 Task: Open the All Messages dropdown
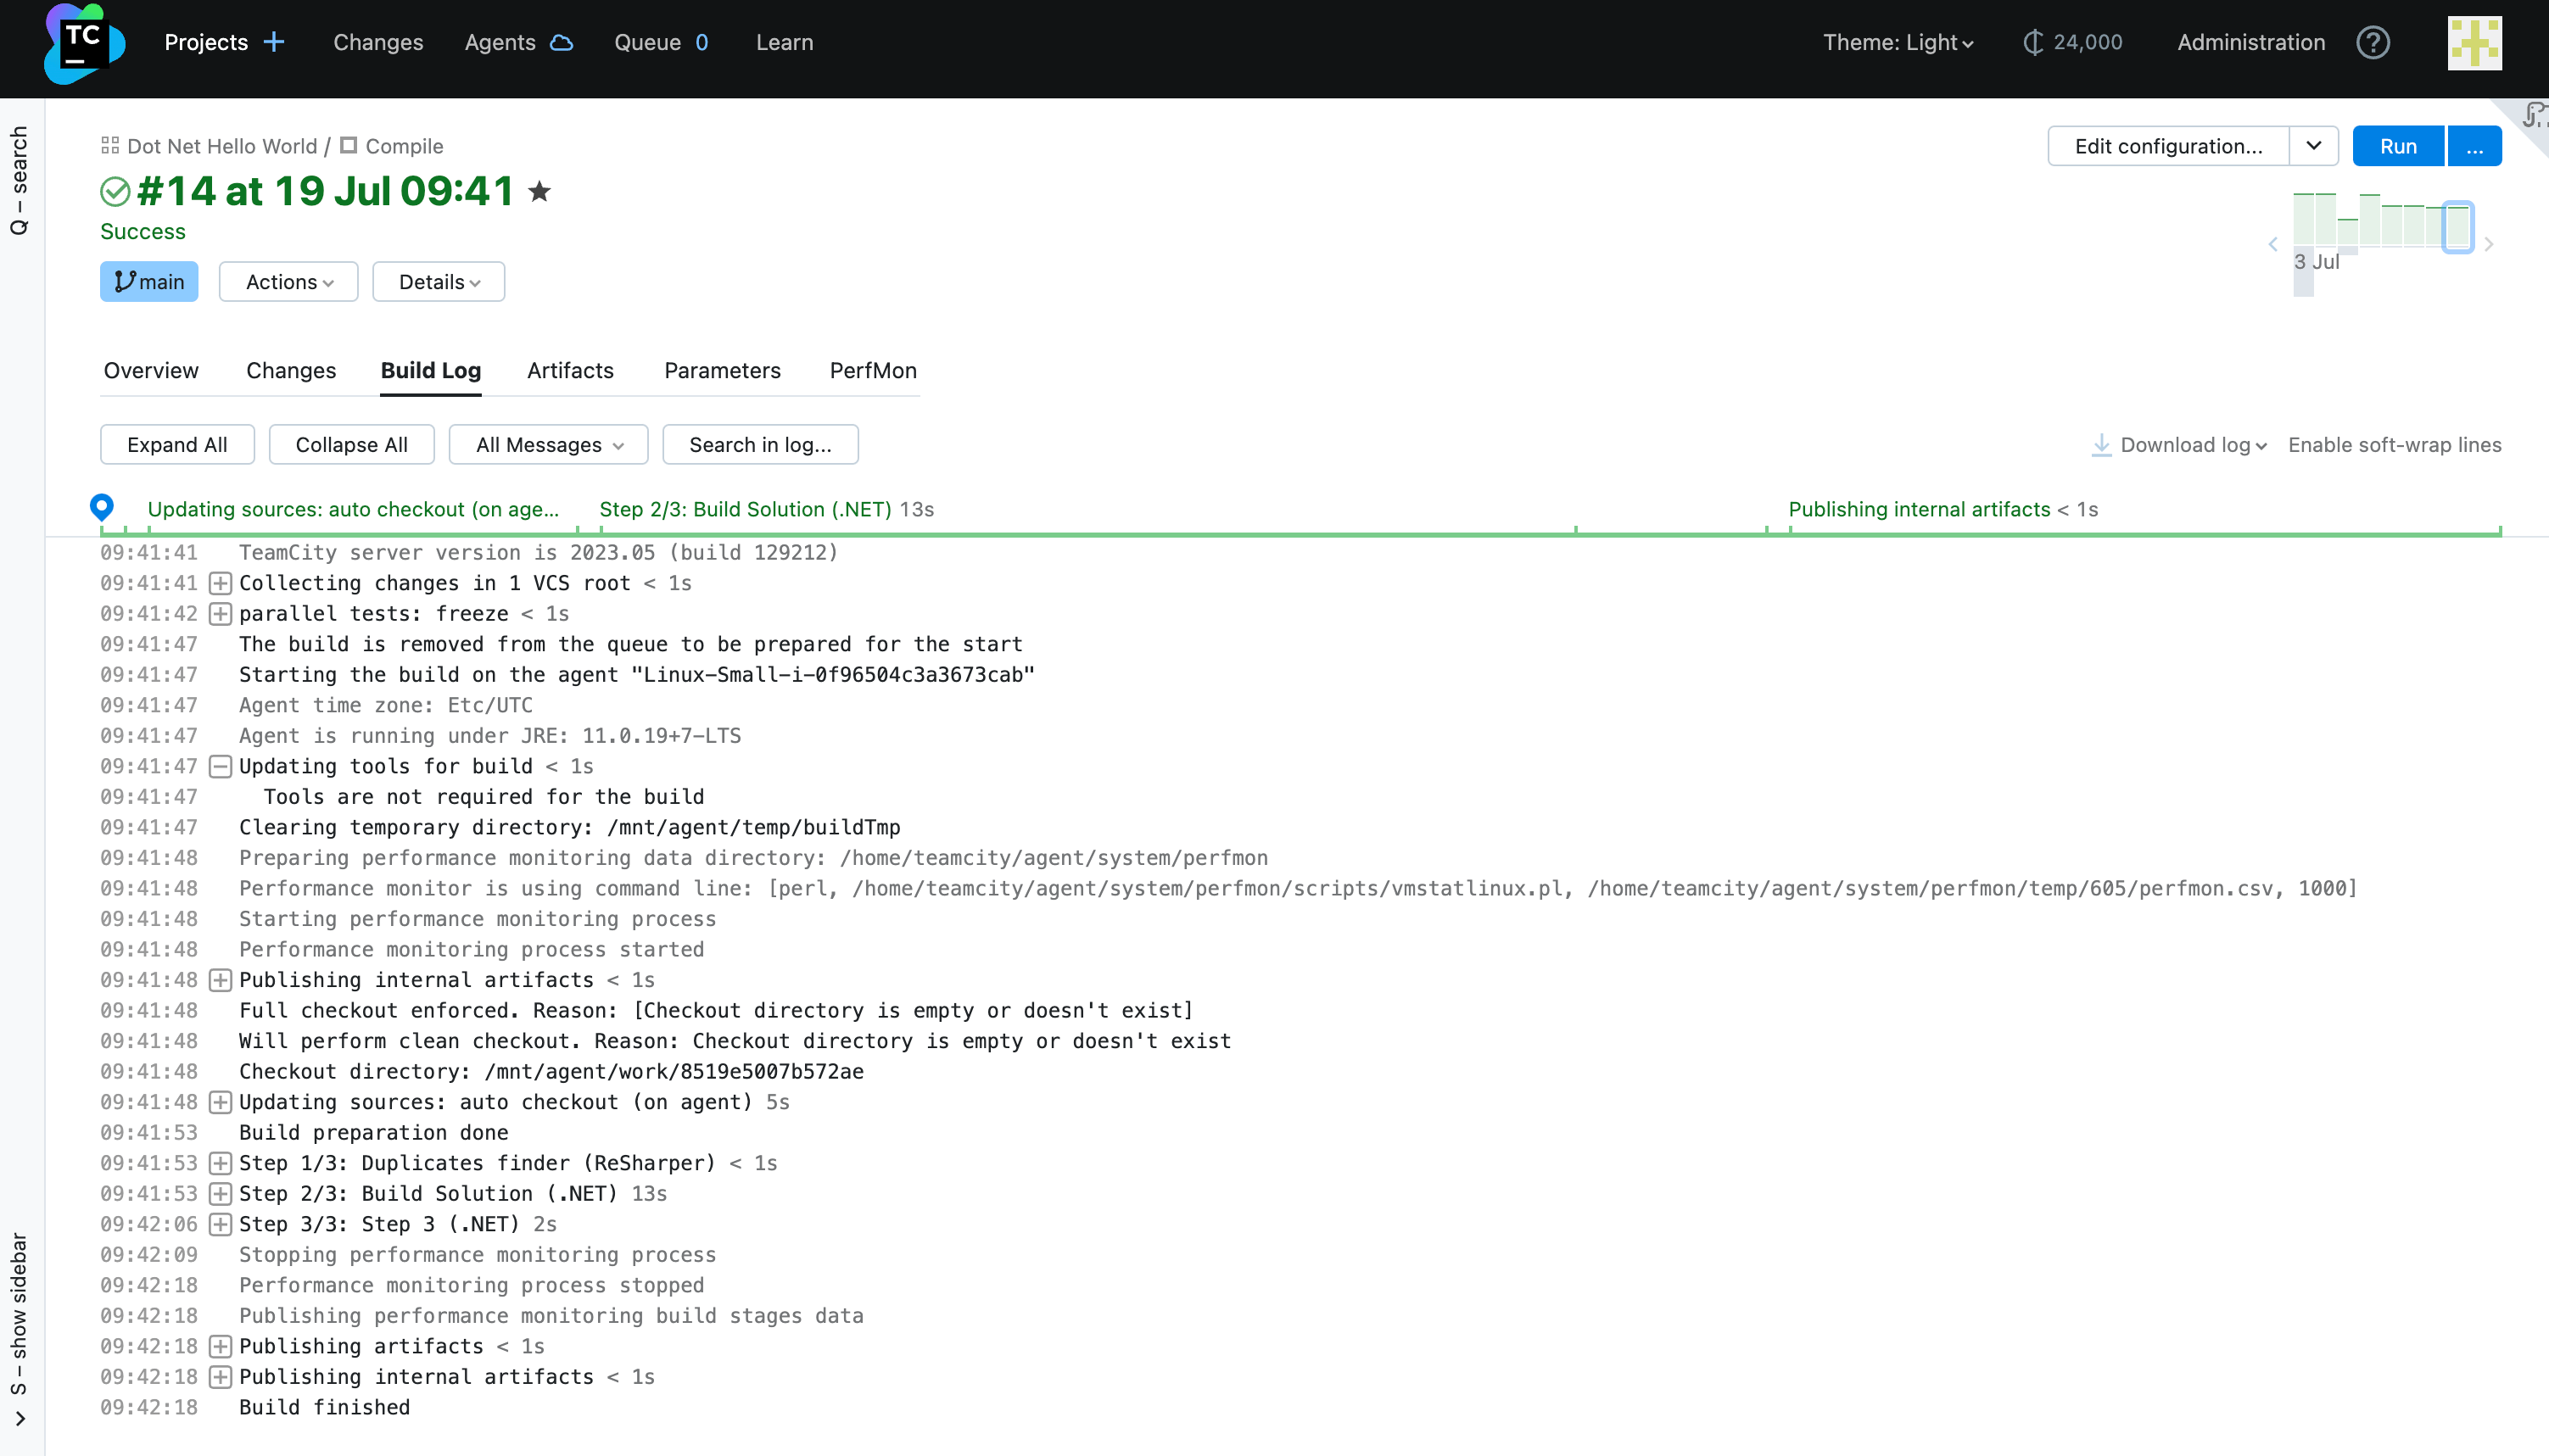548,445
